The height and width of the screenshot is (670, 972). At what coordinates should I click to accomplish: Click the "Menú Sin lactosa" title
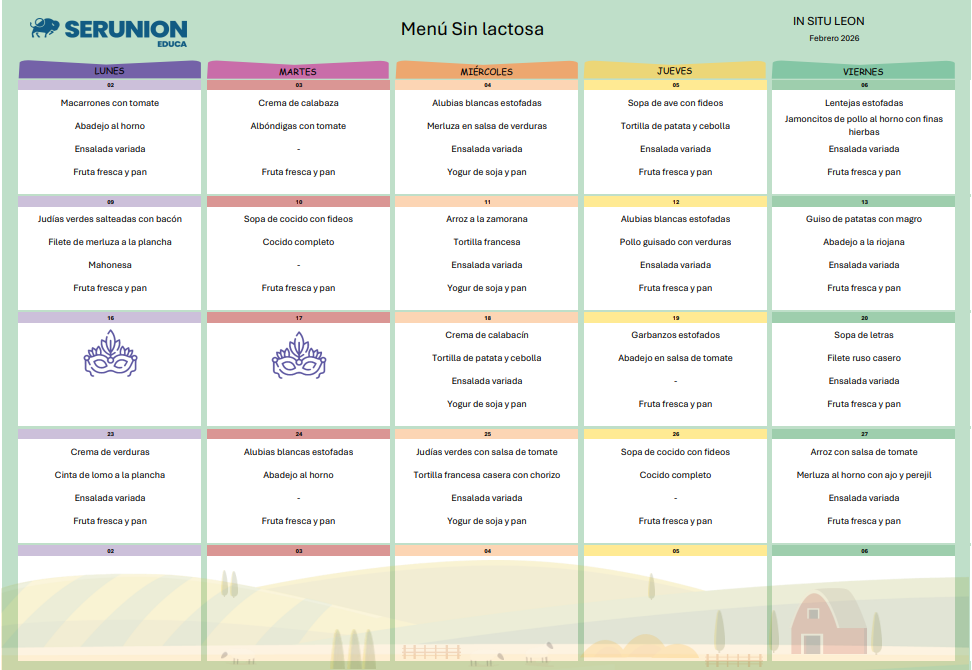coord(472,29)
